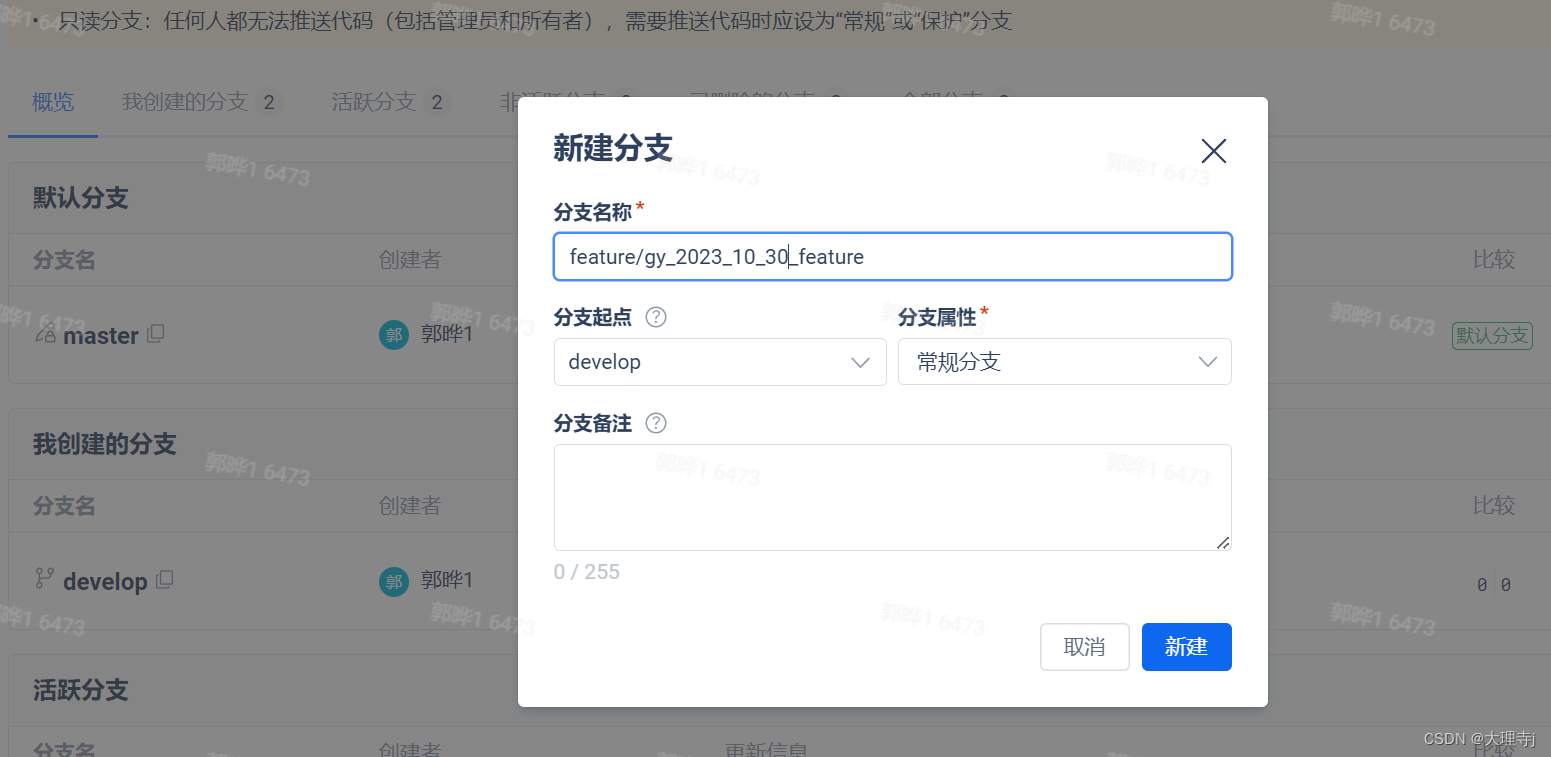Open the develop branch link

click(105, 582)
